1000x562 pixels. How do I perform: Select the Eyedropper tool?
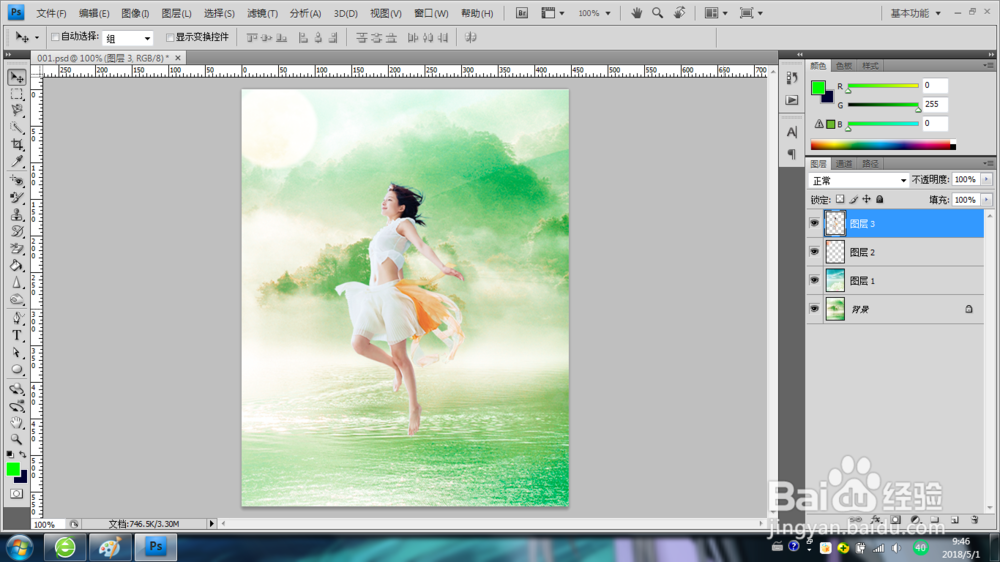tap(17, 161)
